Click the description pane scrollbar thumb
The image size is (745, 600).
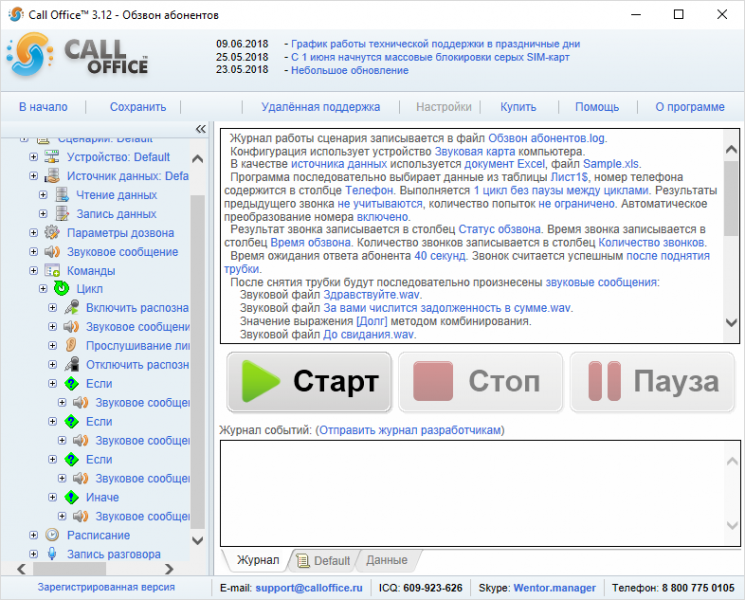(x=731, y=198)
